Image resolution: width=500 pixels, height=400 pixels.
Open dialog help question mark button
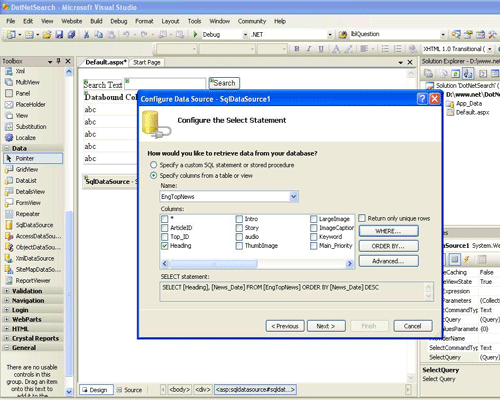(422, 99)
